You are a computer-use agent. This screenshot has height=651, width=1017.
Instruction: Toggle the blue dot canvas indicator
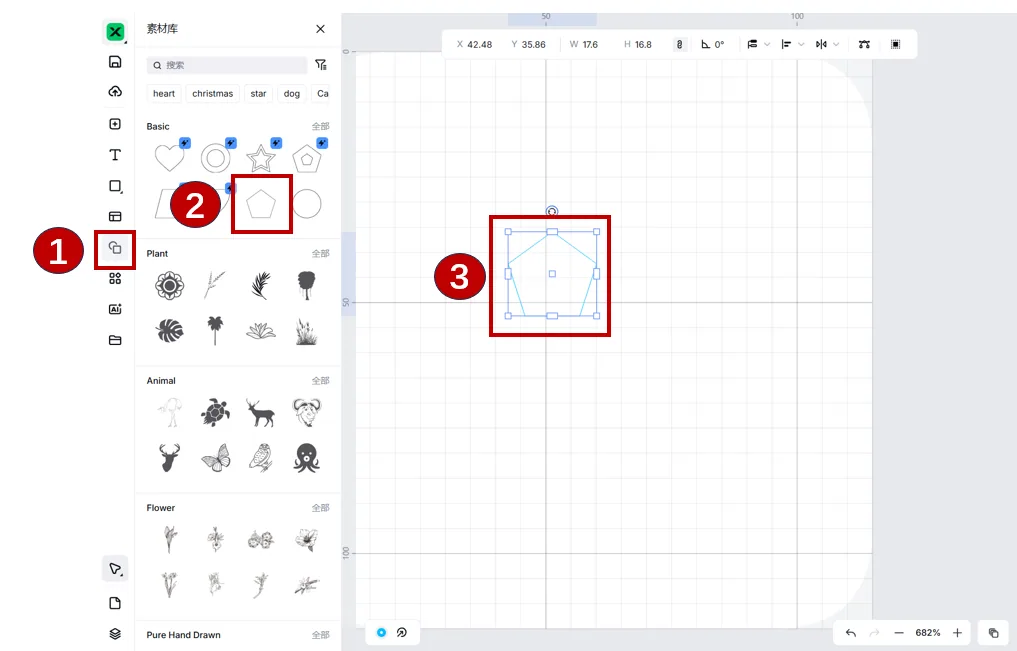[381, 632]
